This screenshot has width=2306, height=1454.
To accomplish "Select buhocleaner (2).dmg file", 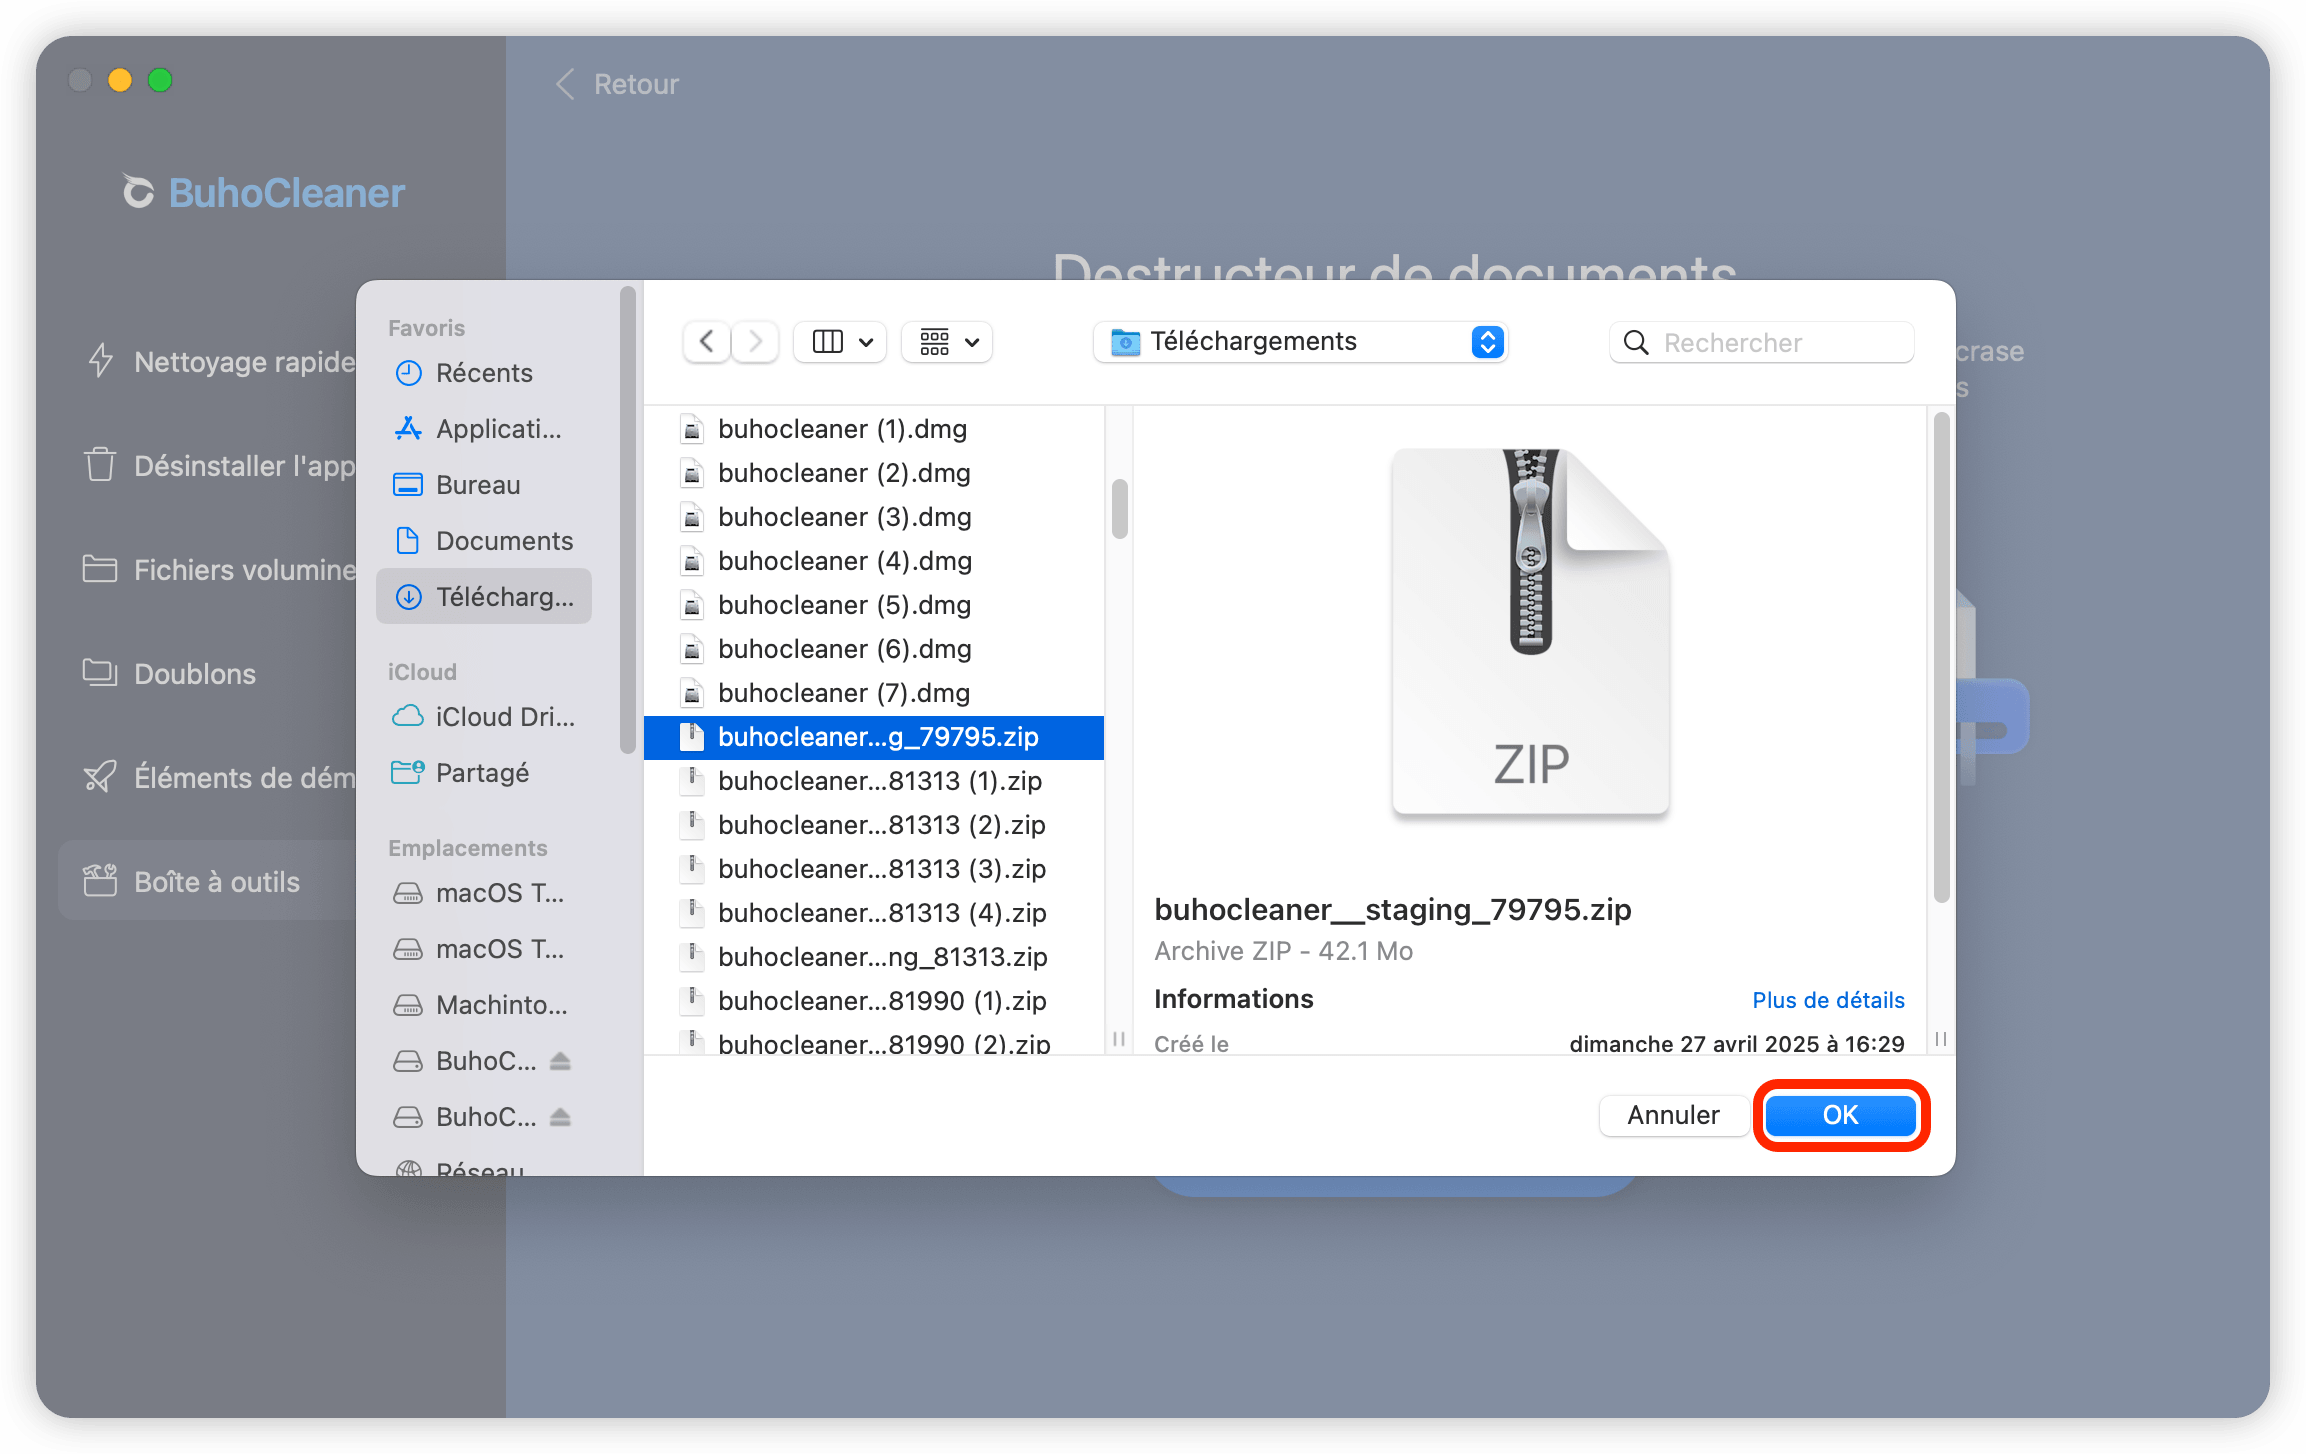I will [x=874, y=473].
